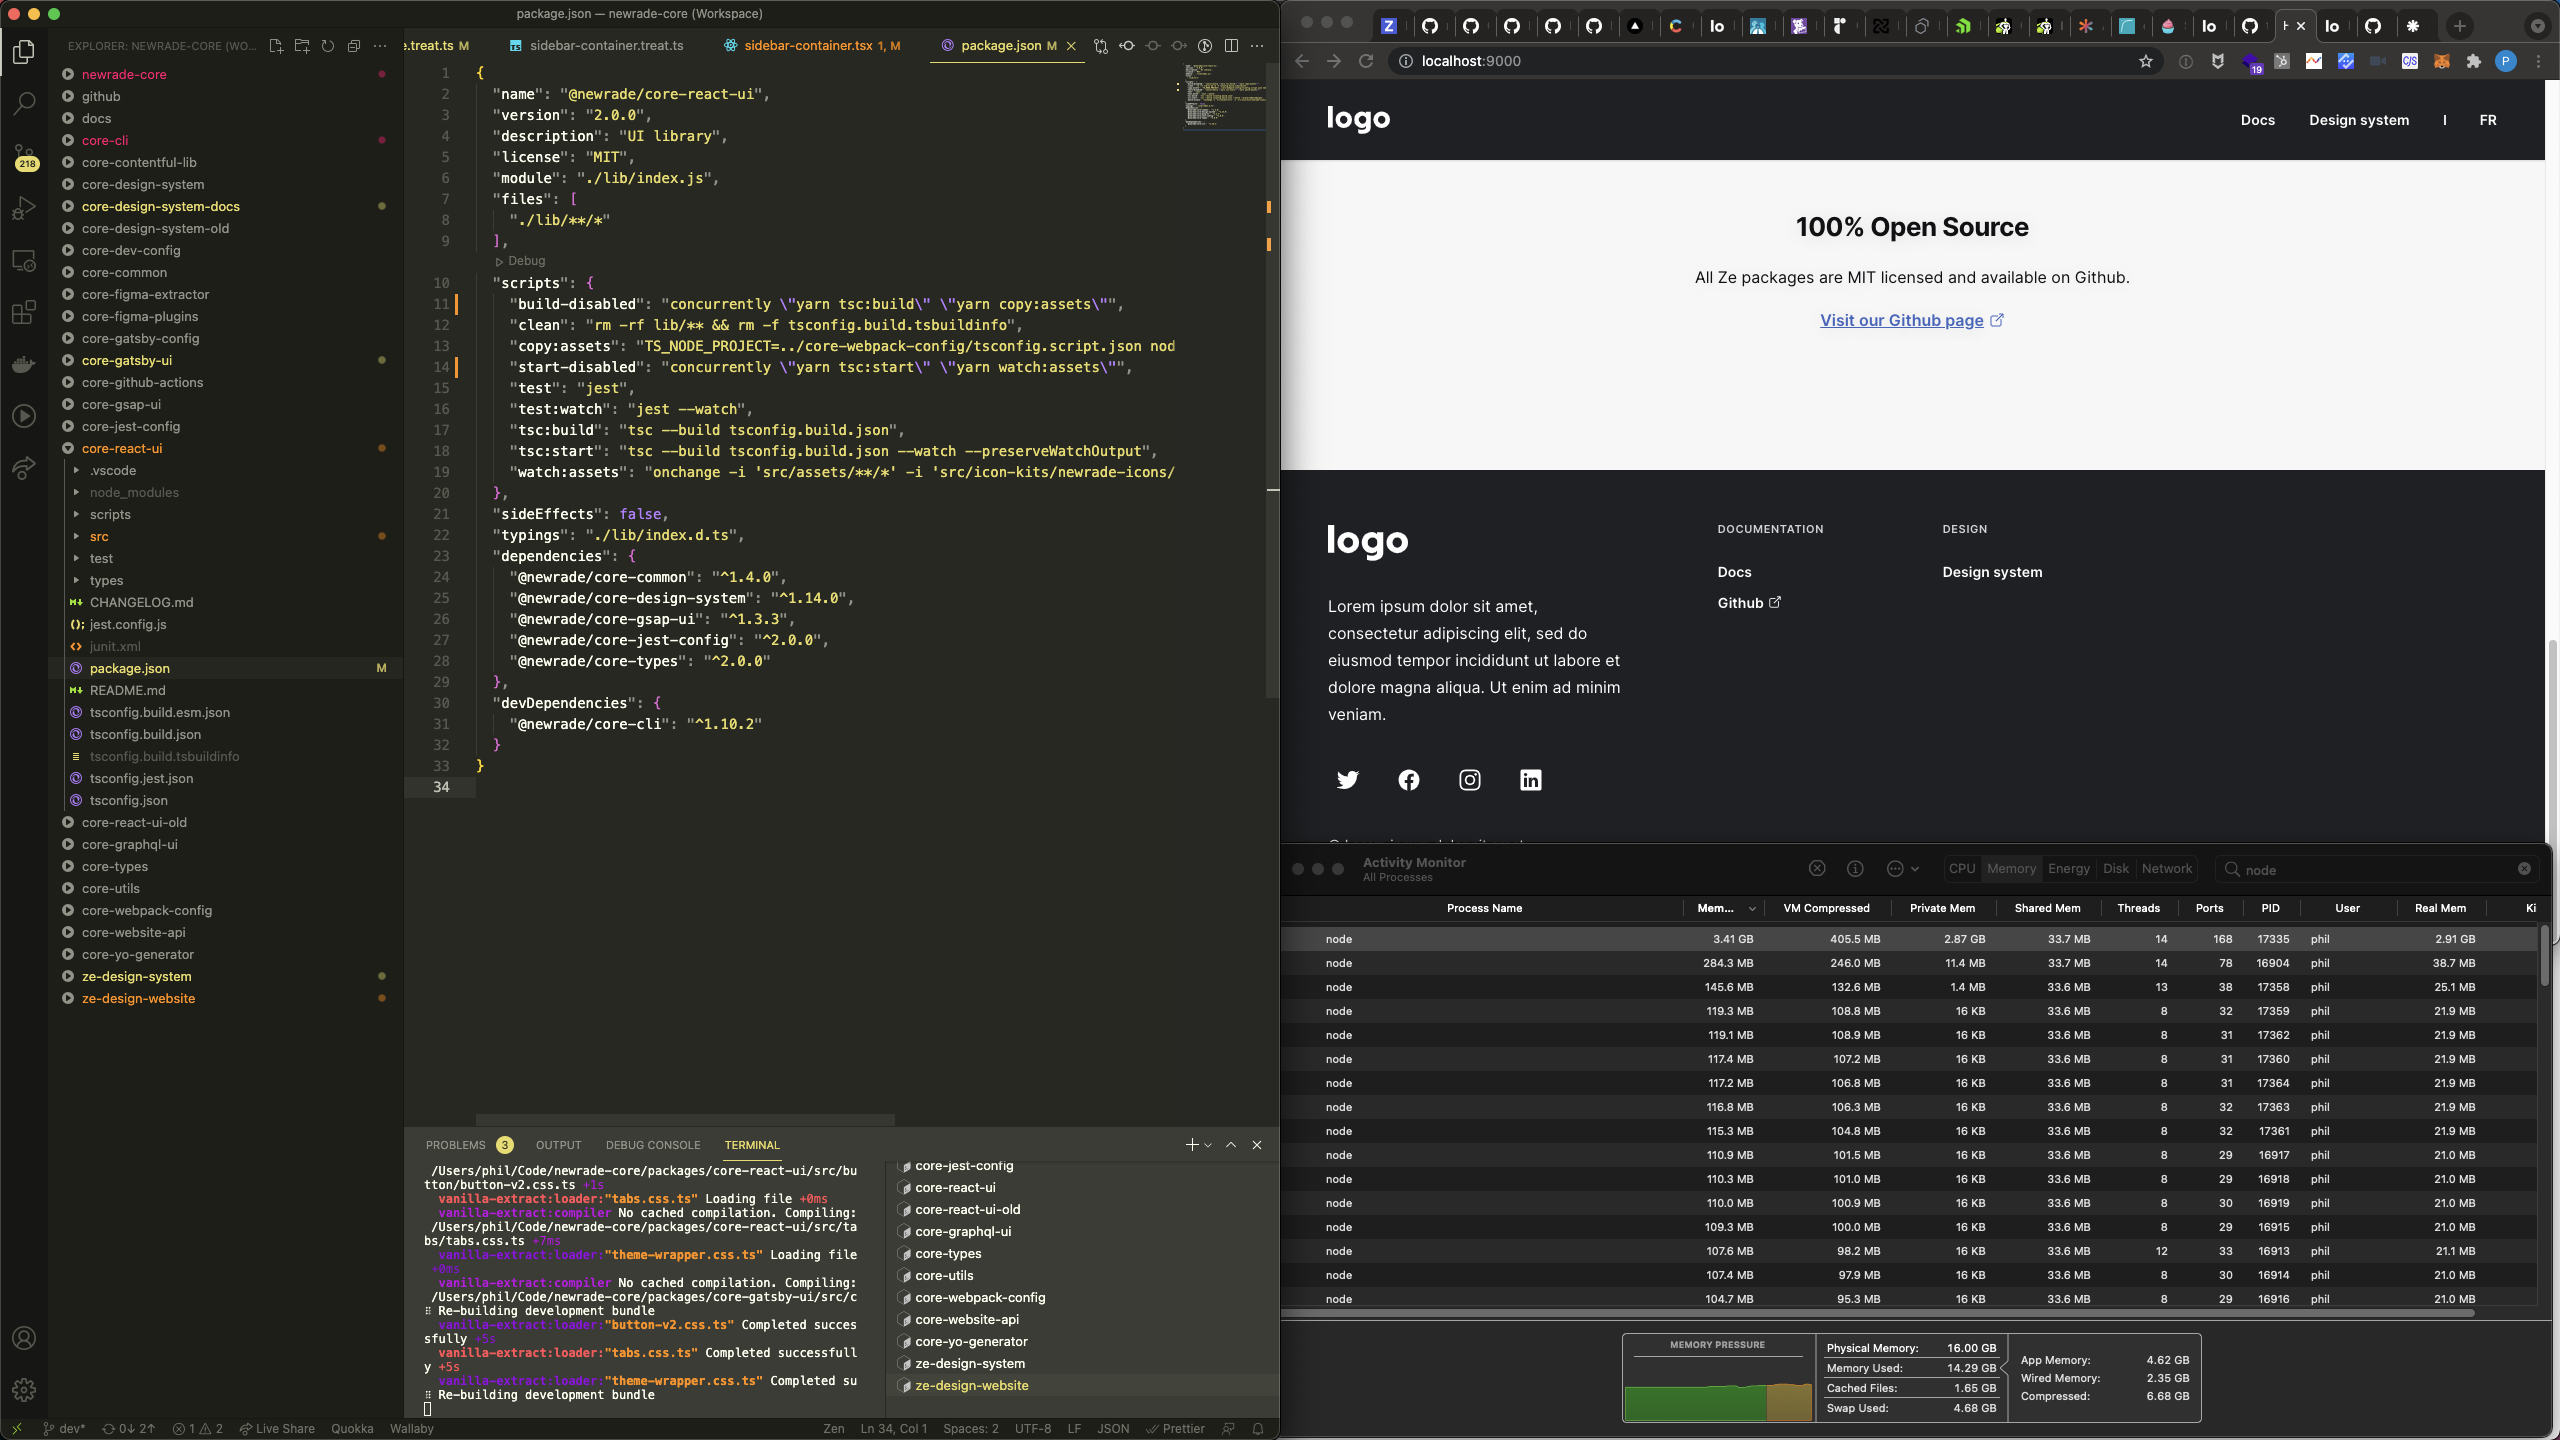Toggle the terminal panel maximize chevron
The image size is (2560, 1440).
tap(1229, 1145)
